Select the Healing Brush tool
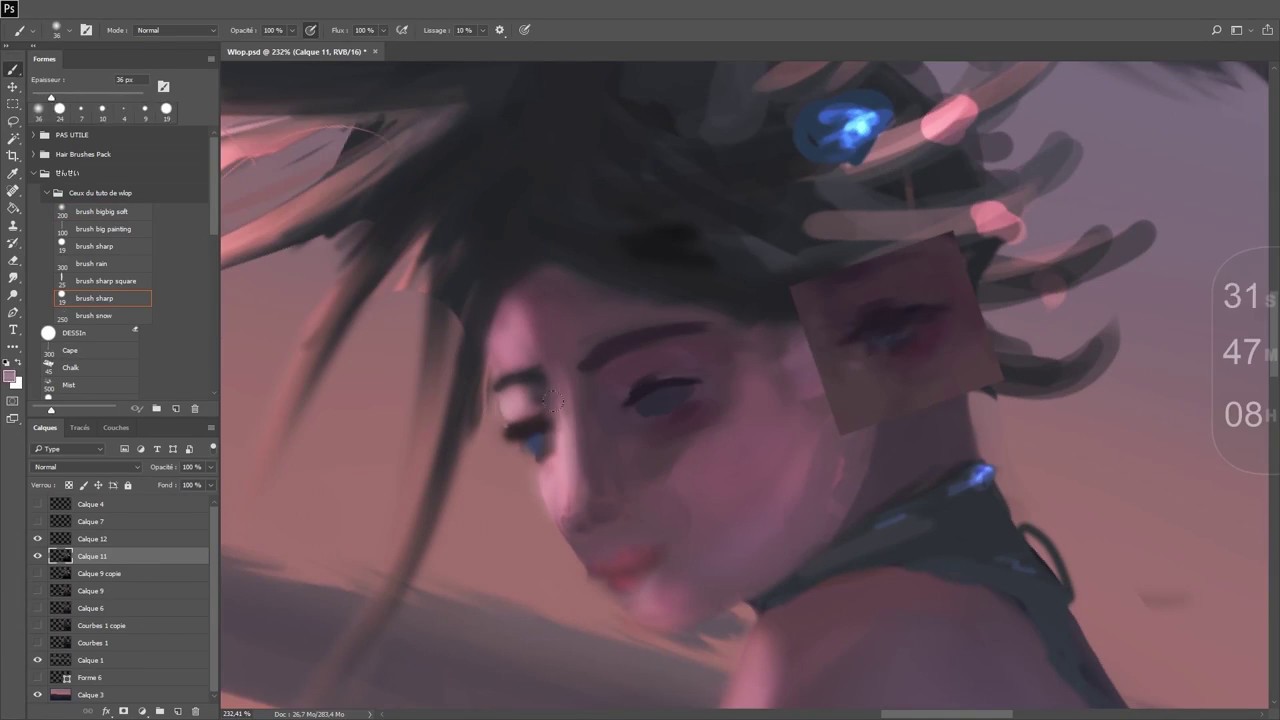1280x720 pixels. [x=13, y=191]
